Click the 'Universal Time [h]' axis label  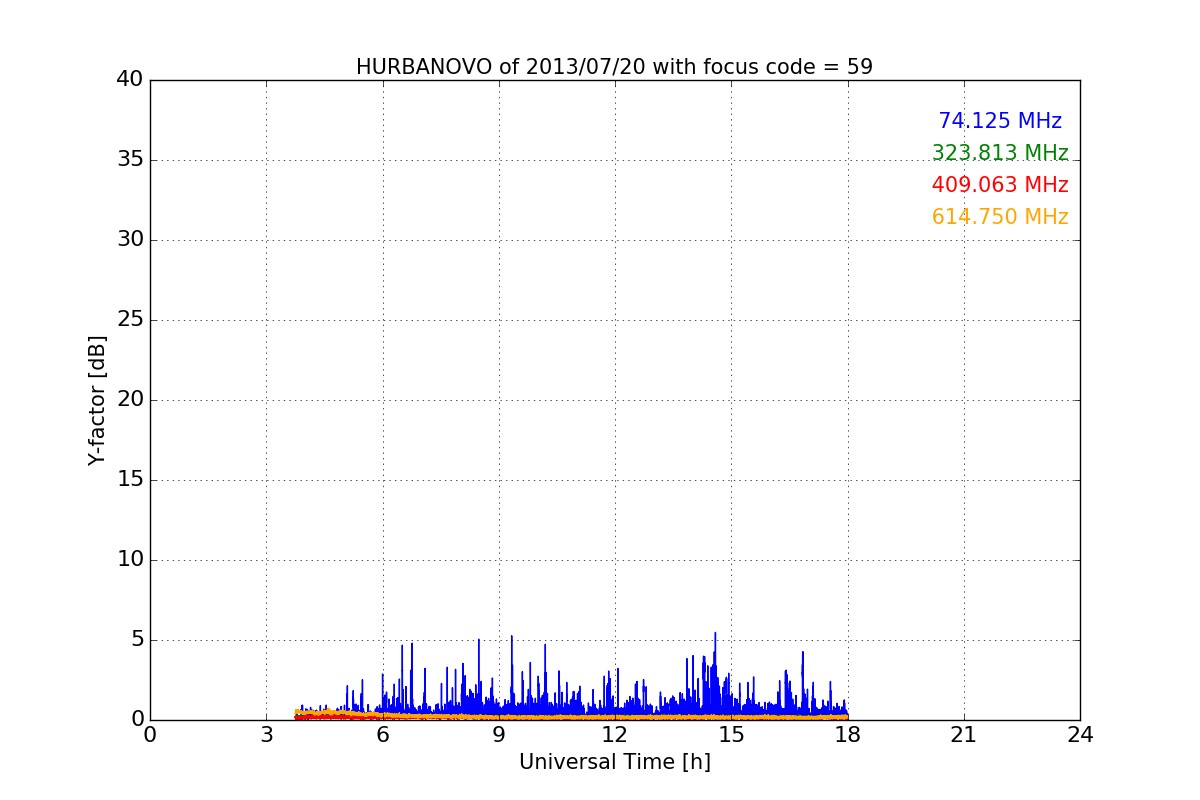[x=615, y=762]
